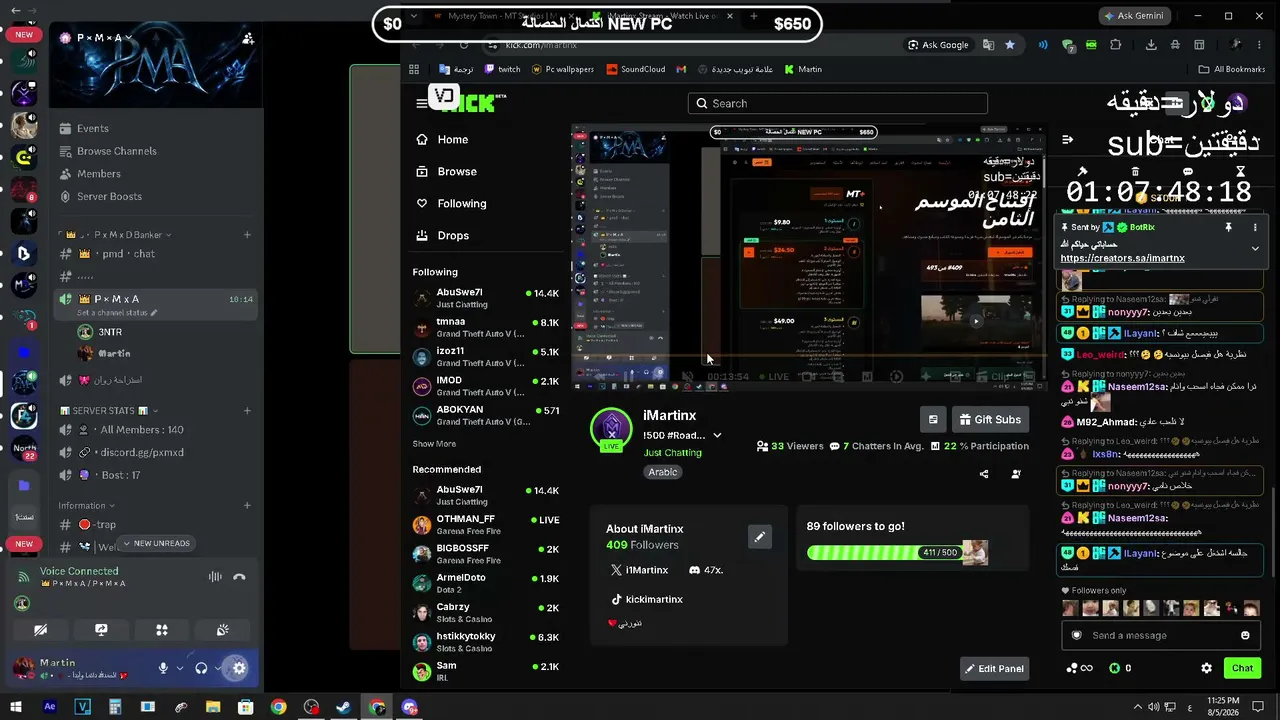Toggle the Kick sidebar hamburger menu
This screenshot has width=1280, height=720.
pyautogui.click(x=422, y=103)
